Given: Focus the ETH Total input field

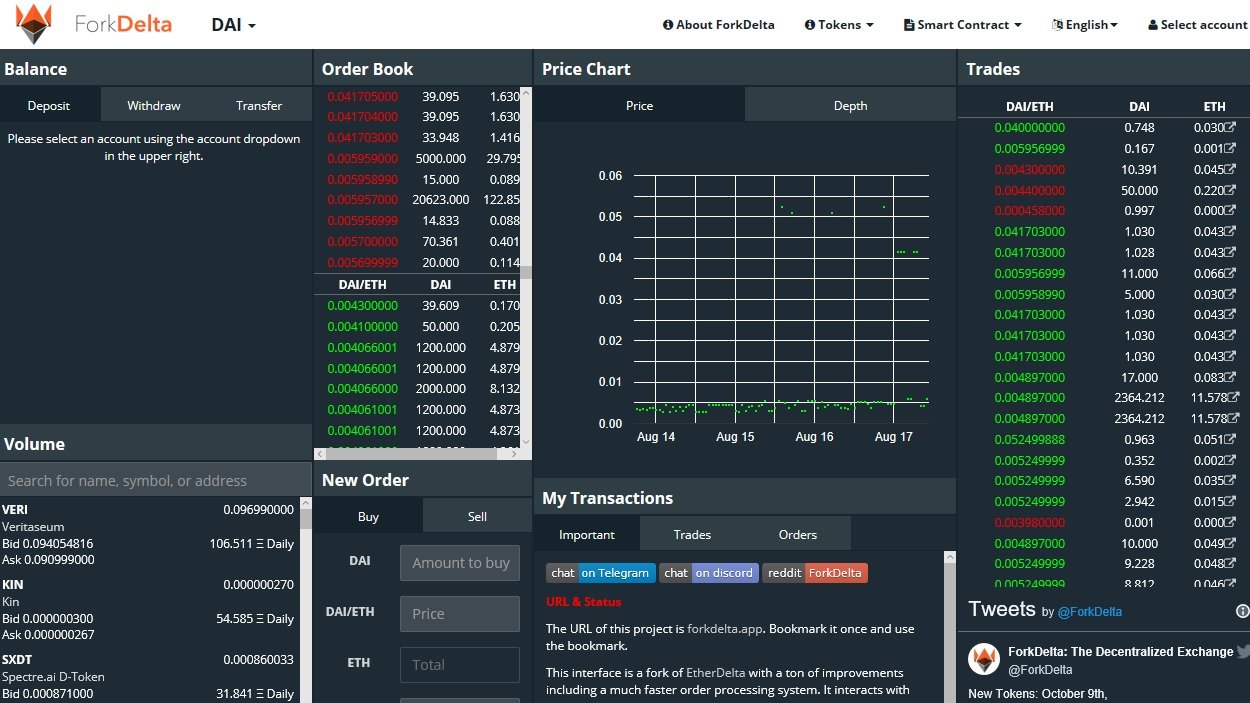Looking at the screenshot, I should (460, 665).
